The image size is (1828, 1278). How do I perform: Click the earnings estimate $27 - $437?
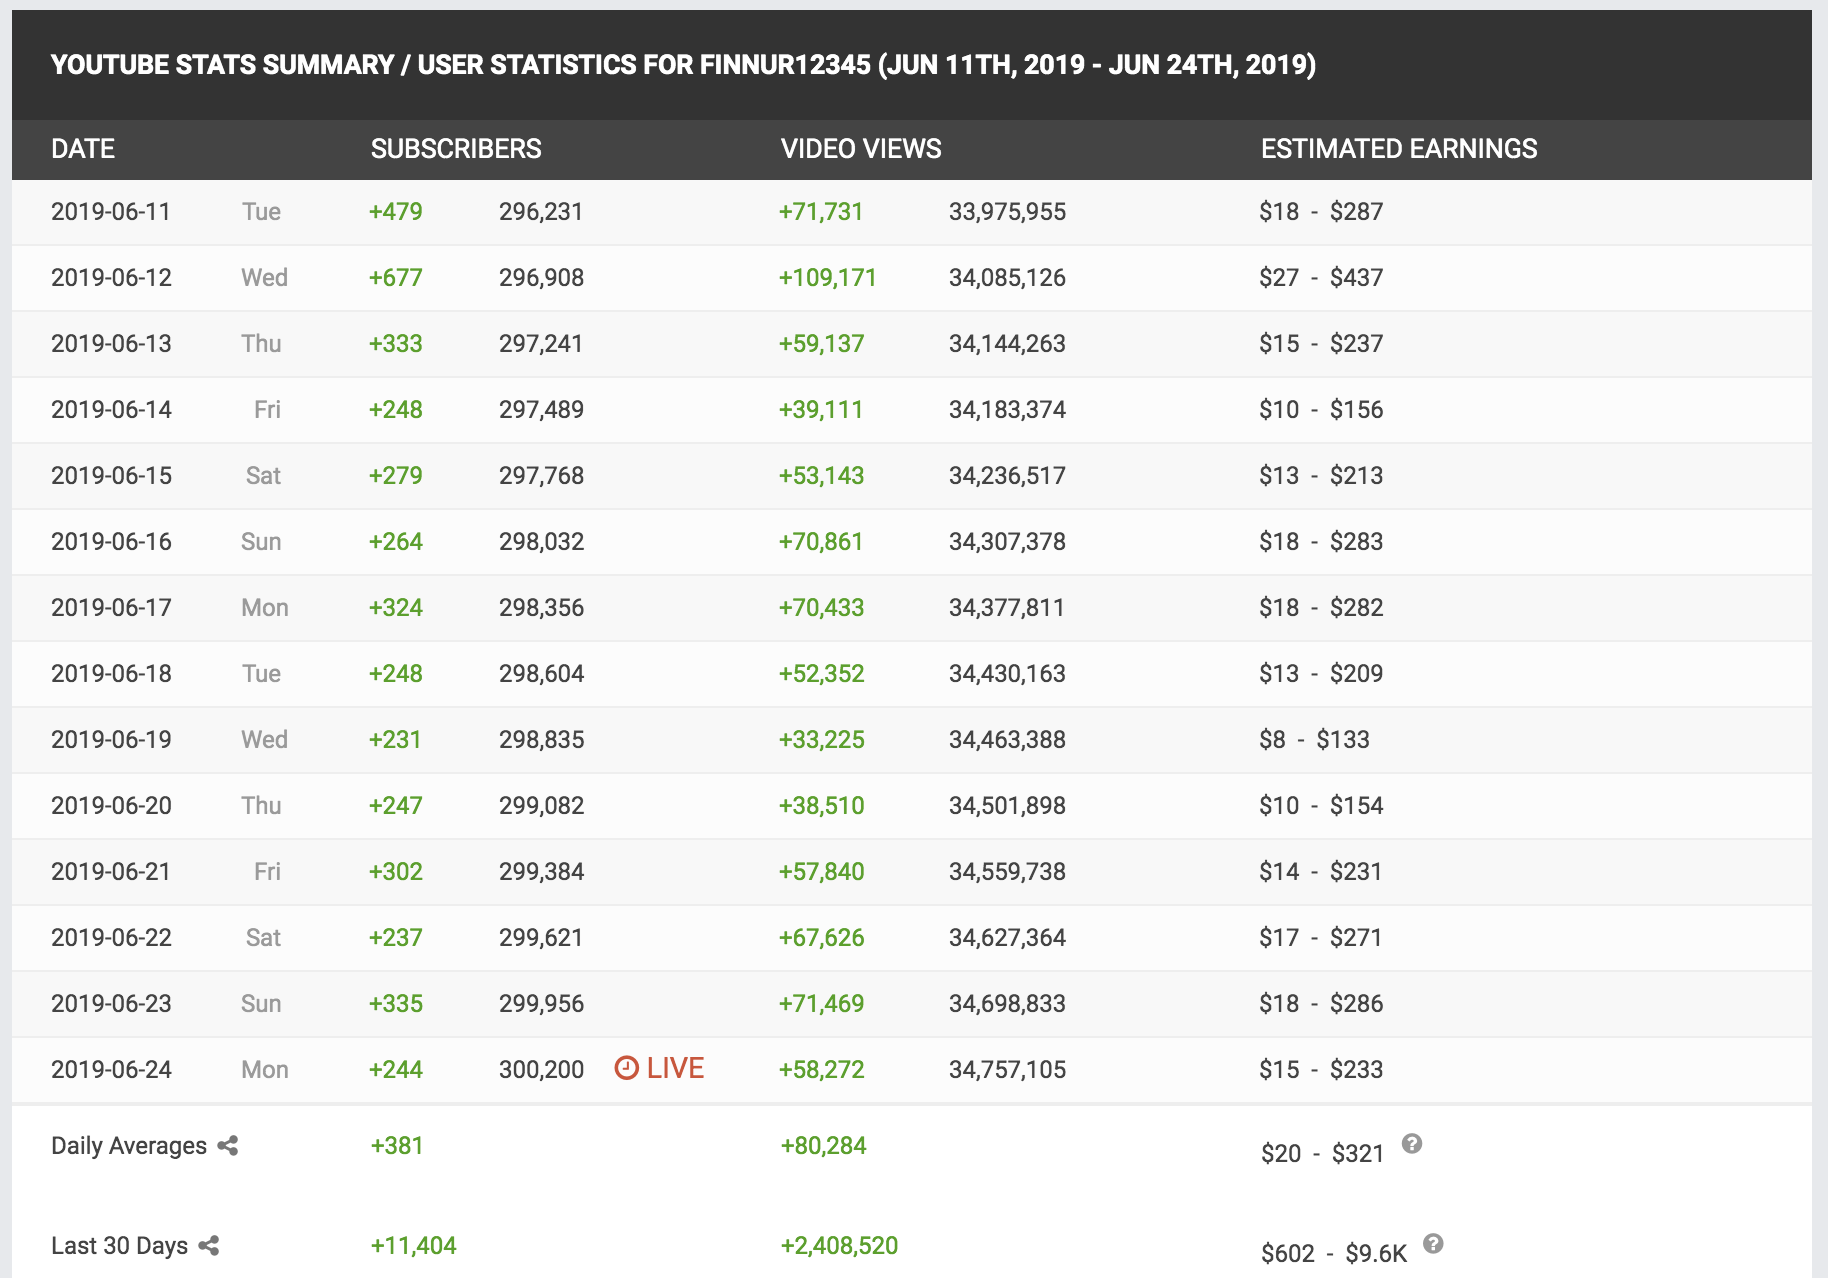click(1321, 278)
